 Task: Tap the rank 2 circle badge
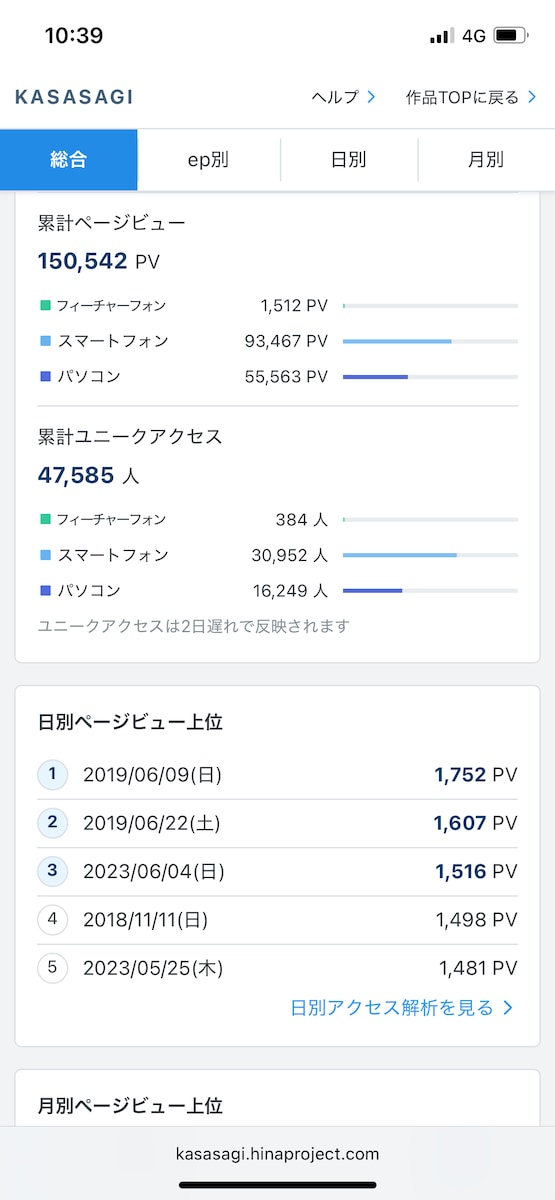[52, 823]
